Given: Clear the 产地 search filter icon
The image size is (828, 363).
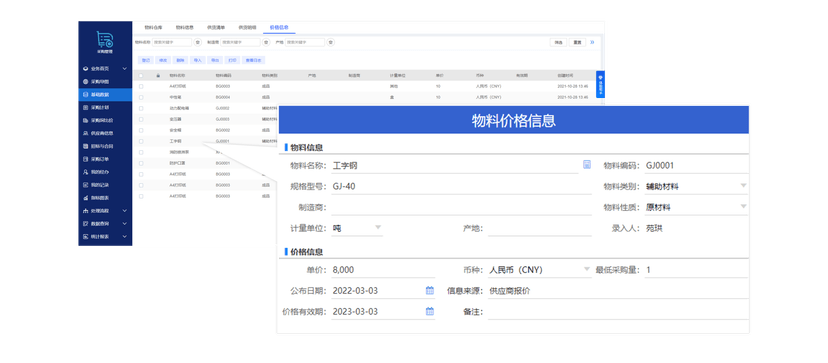Looking at the screenshot, I should (331, 42).
